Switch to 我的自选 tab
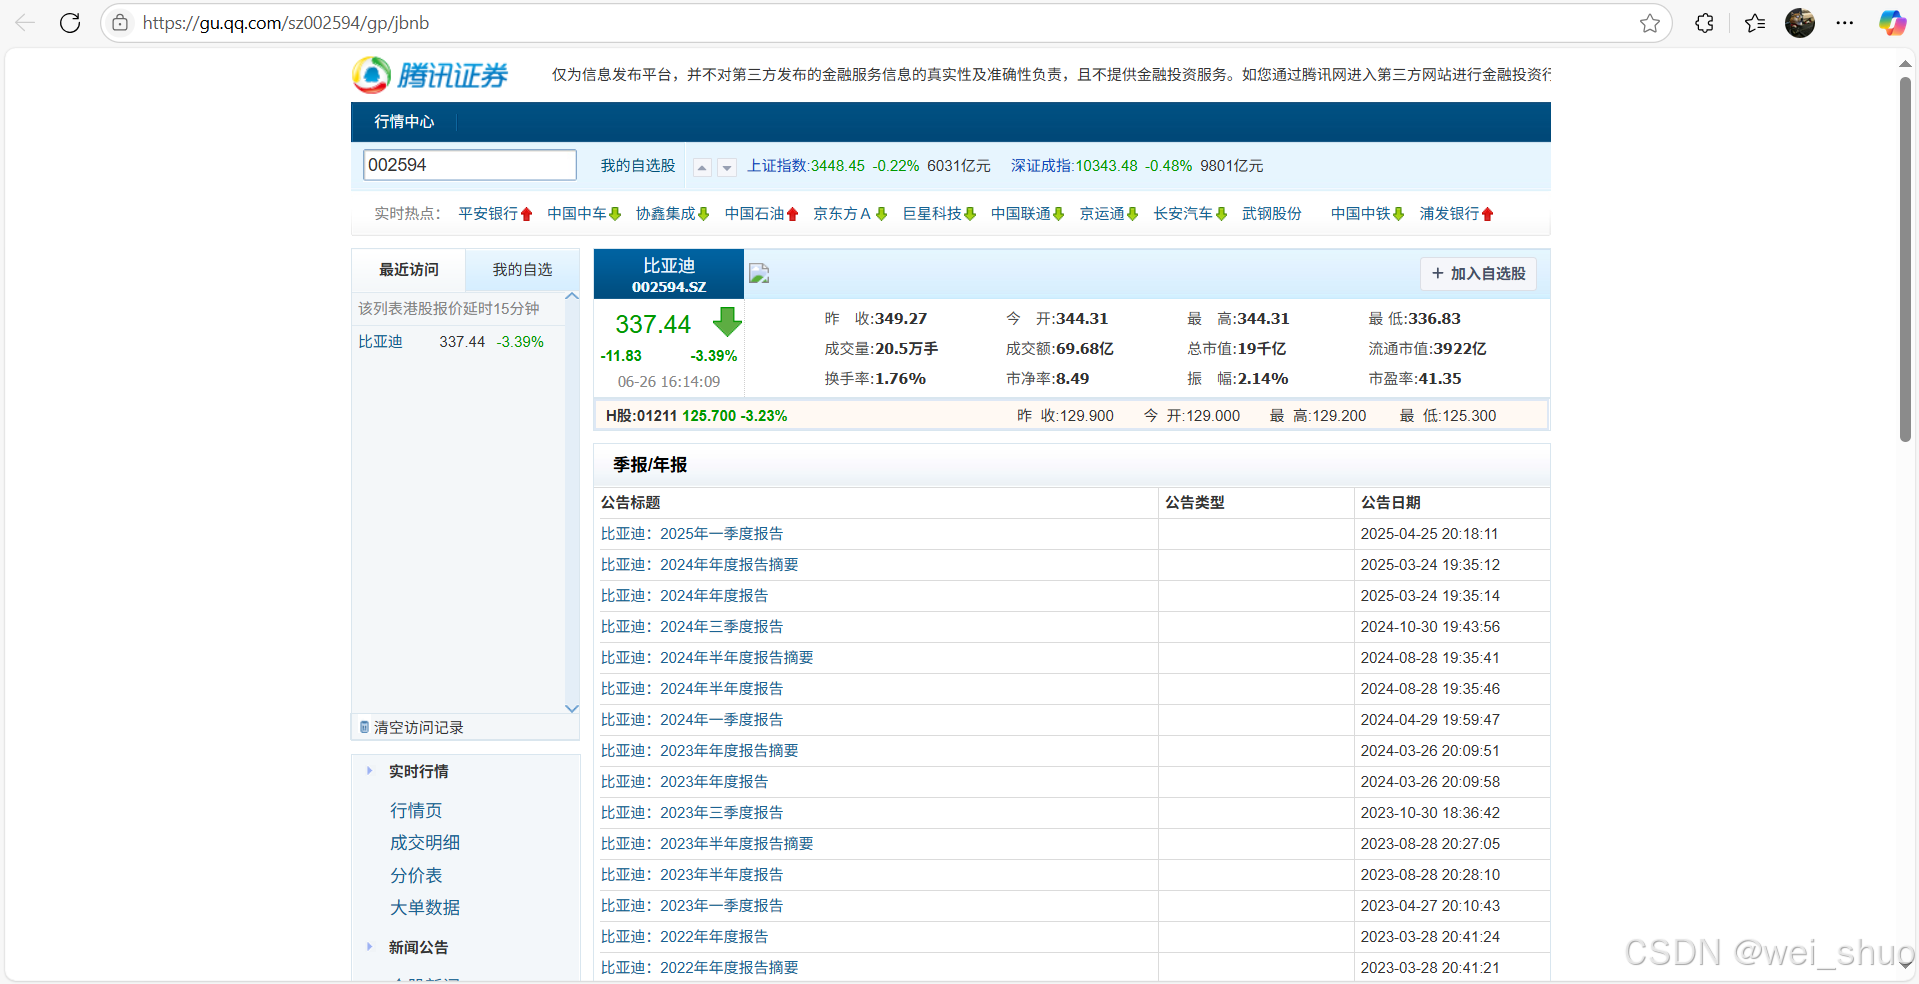This screenshot has height=984, width=1919. (x=522, y=270)
